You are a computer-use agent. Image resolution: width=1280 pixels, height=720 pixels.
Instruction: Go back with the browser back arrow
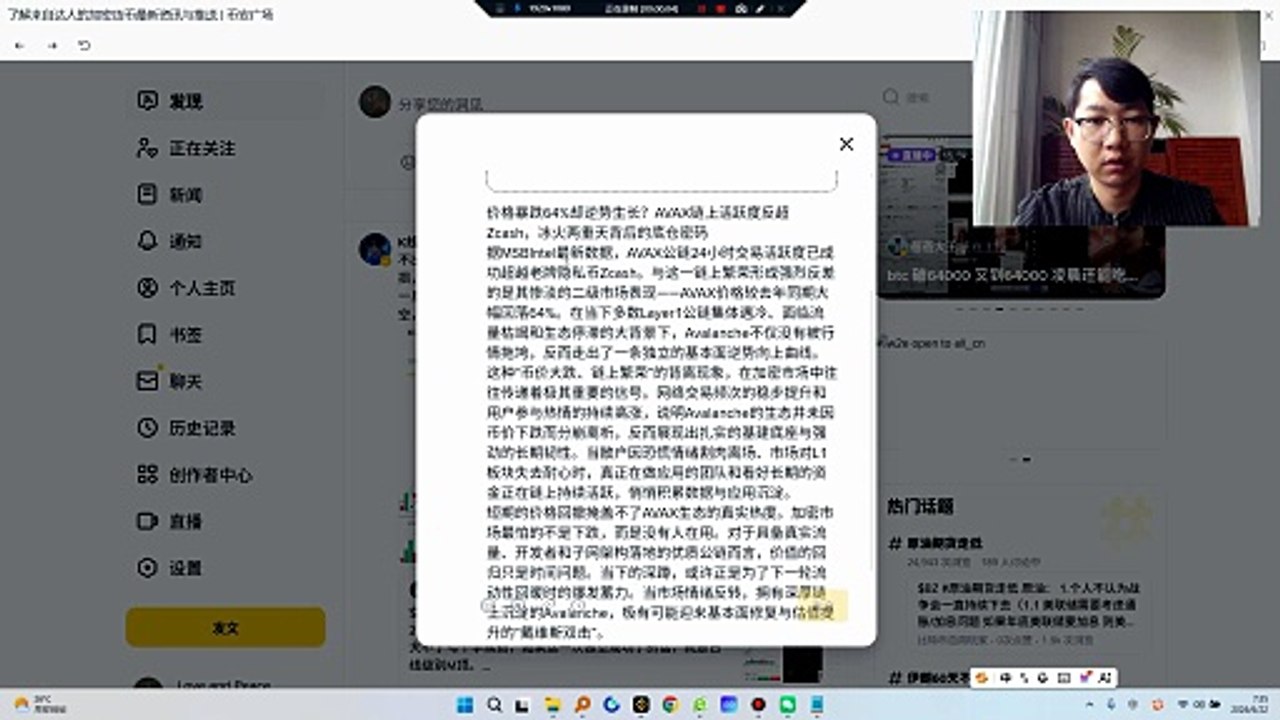pos(20,46)
